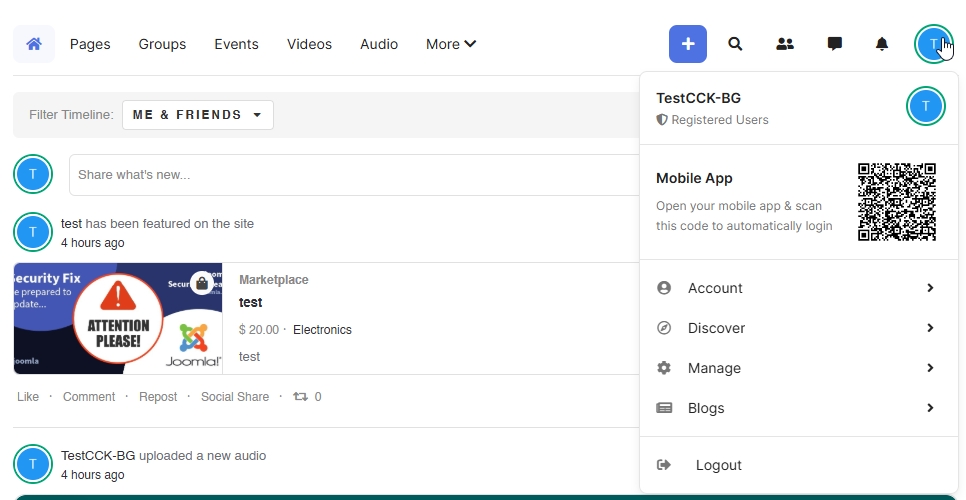Expand the Discover submenu
Screen dimensions: 966x500
click(x=797, y=328)
